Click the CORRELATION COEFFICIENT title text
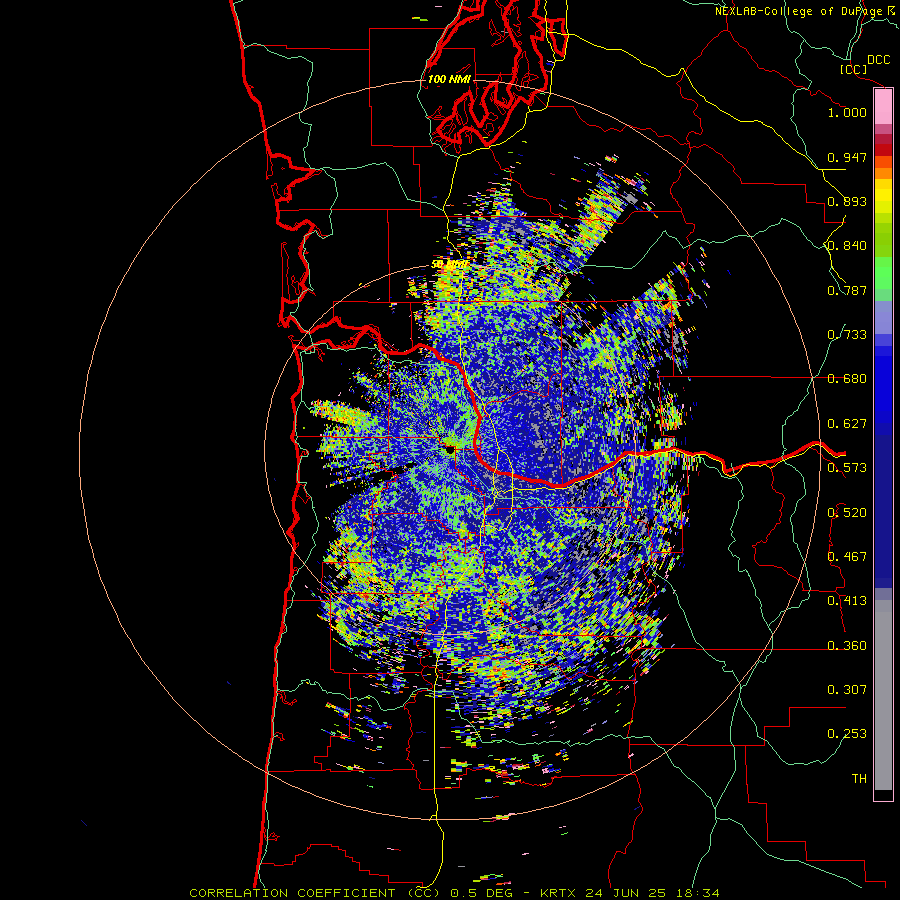900x900 pixels. click(292, 893)
